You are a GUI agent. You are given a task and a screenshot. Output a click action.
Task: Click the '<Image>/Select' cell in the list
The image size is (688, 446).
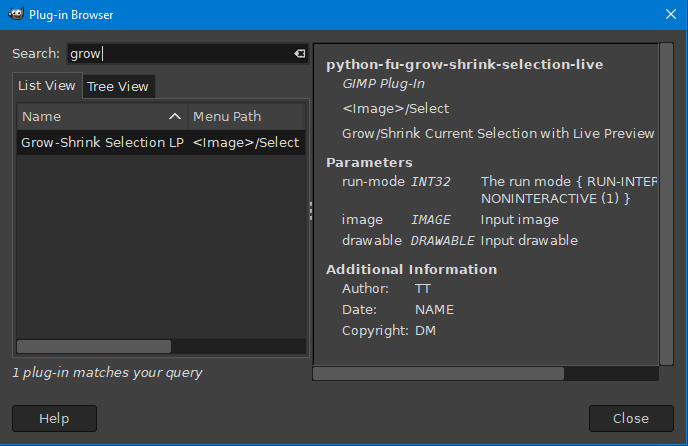point(246,142)
